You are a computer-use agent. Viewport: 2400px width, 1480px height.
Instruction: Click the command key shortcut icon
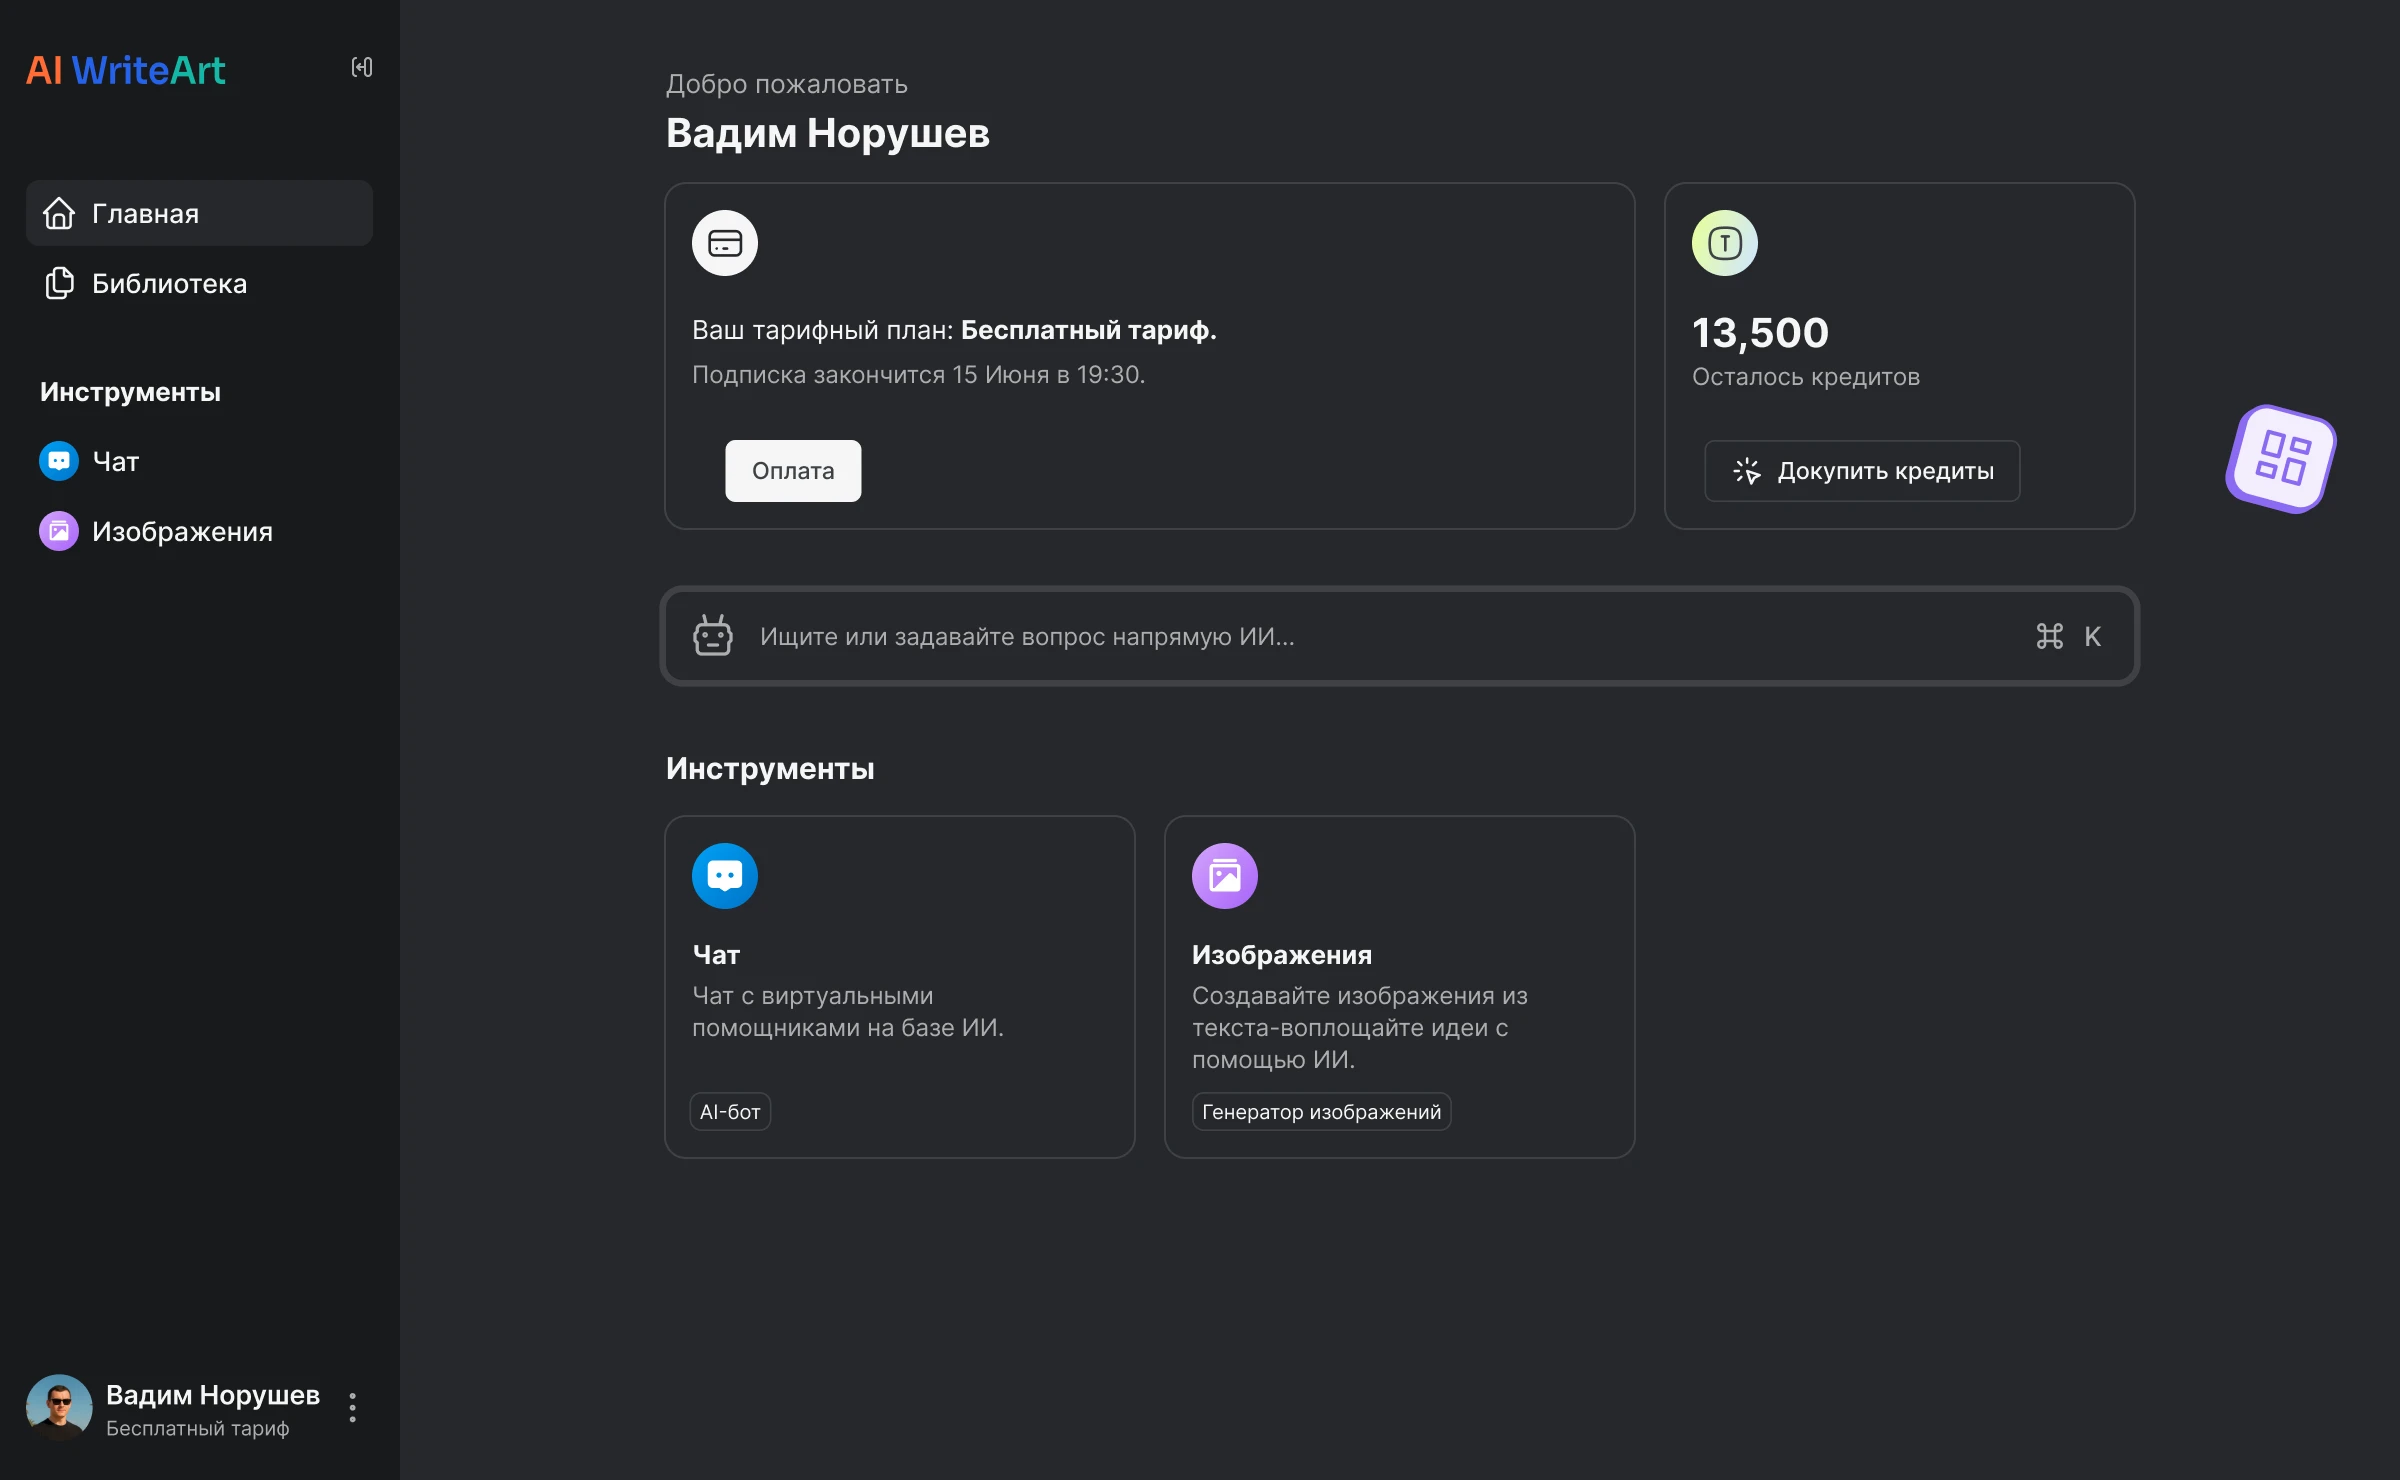[2050, 636]
